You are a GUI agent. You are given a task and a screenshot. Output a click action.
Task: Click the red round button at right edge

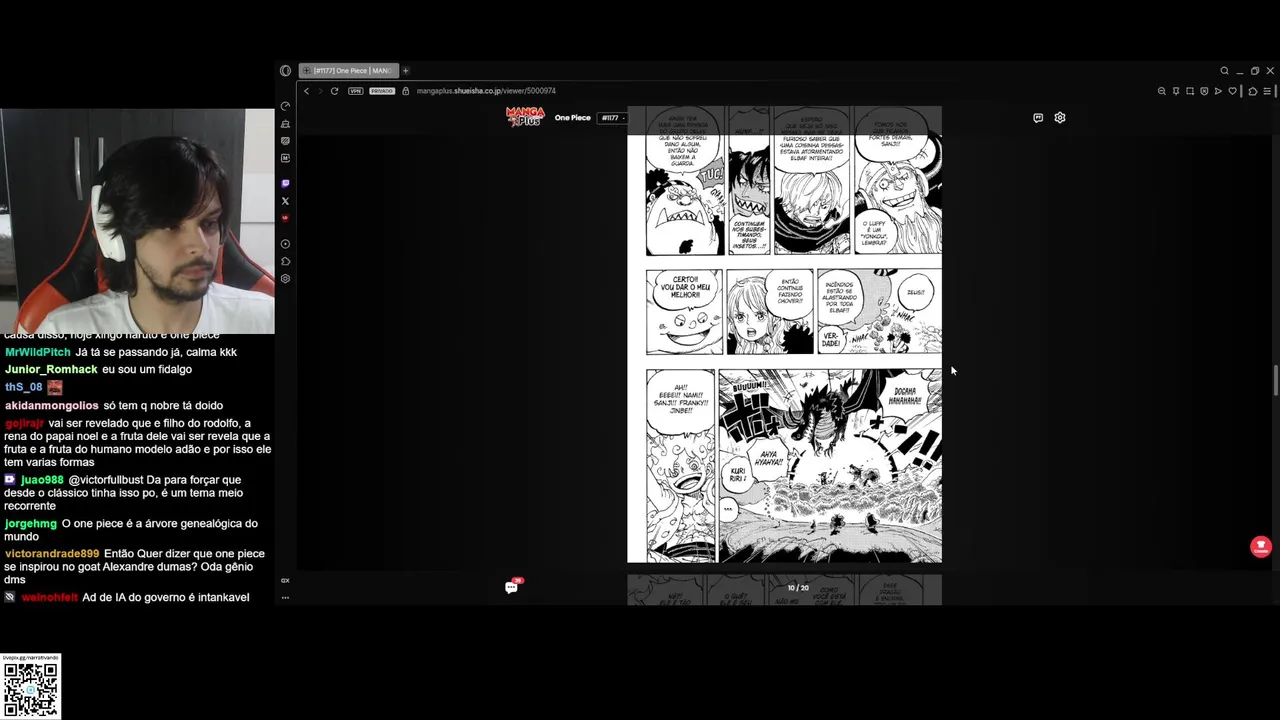click(1260, 547)
